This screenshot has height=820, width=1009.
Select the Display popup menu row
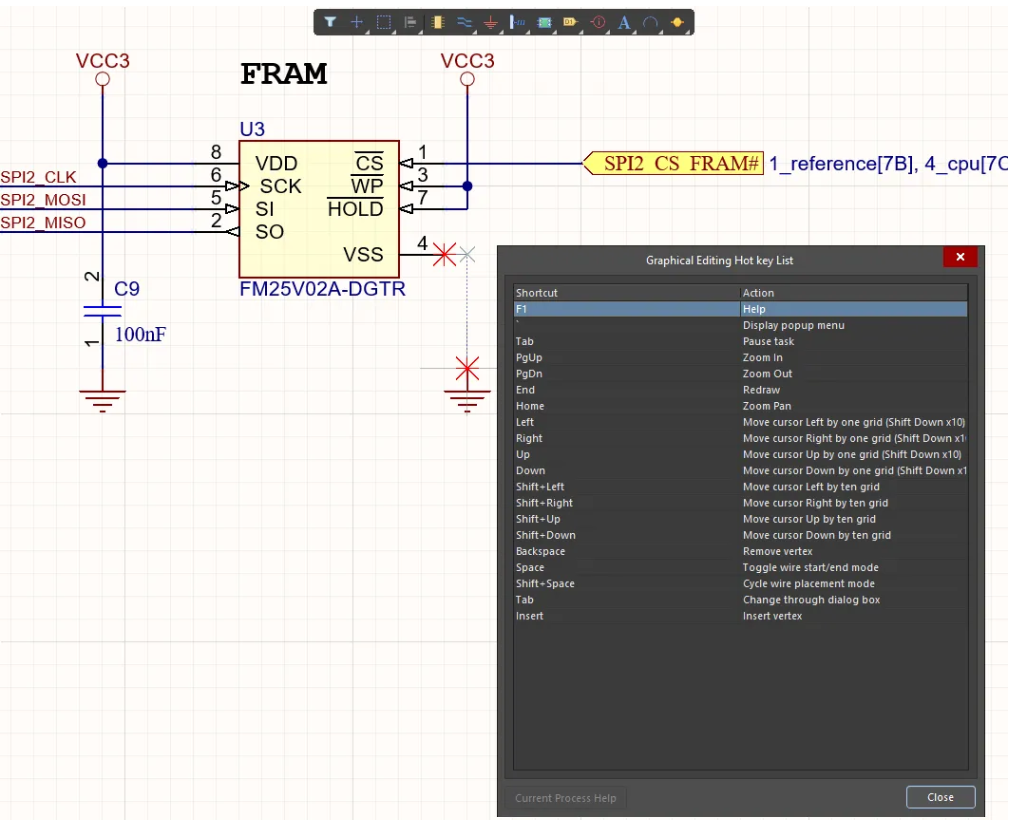(x=740, y=325)
